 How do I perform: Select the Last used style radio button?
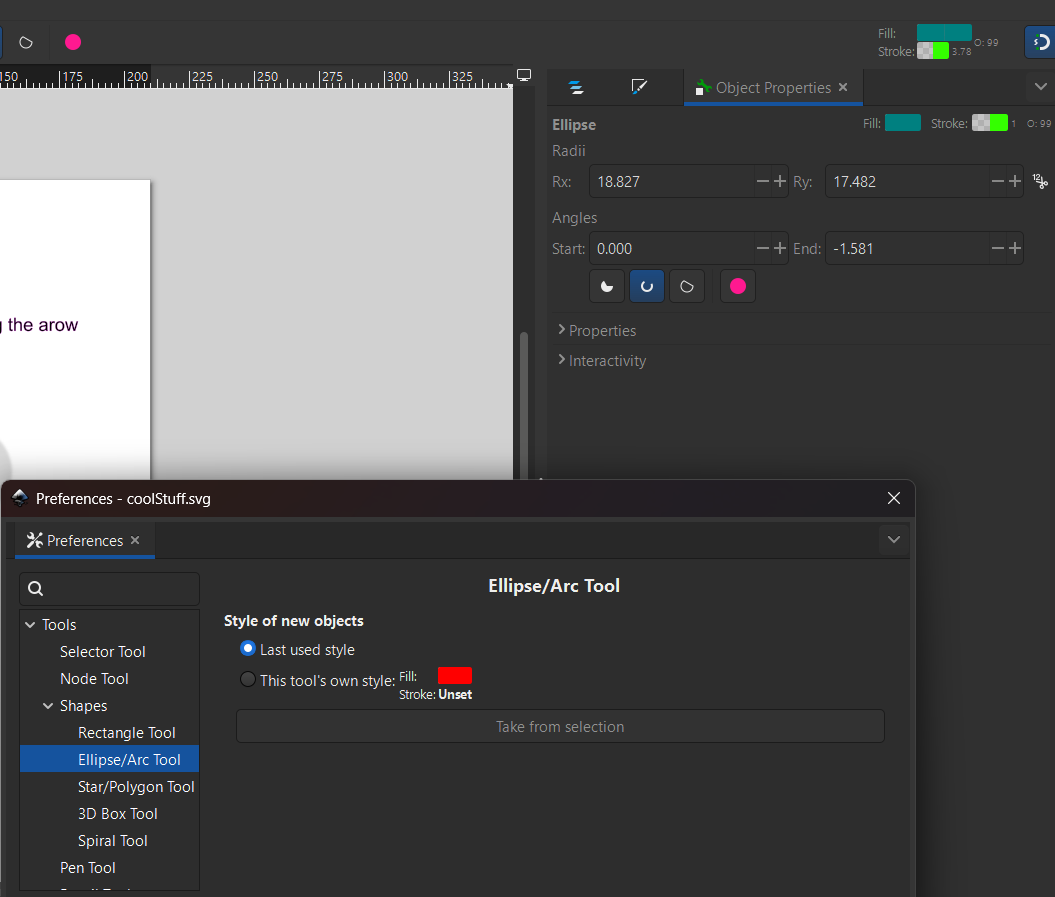[247, 648]
